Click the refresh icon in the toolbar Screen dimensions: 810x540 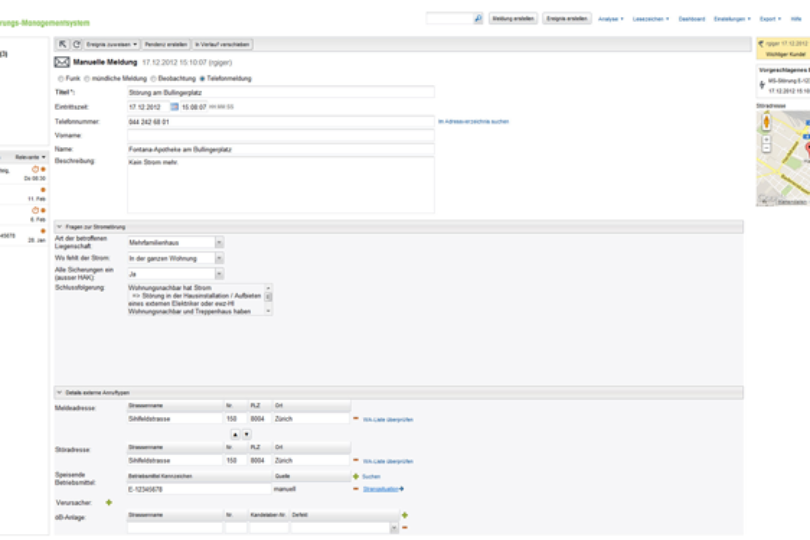tap(76, 44)
